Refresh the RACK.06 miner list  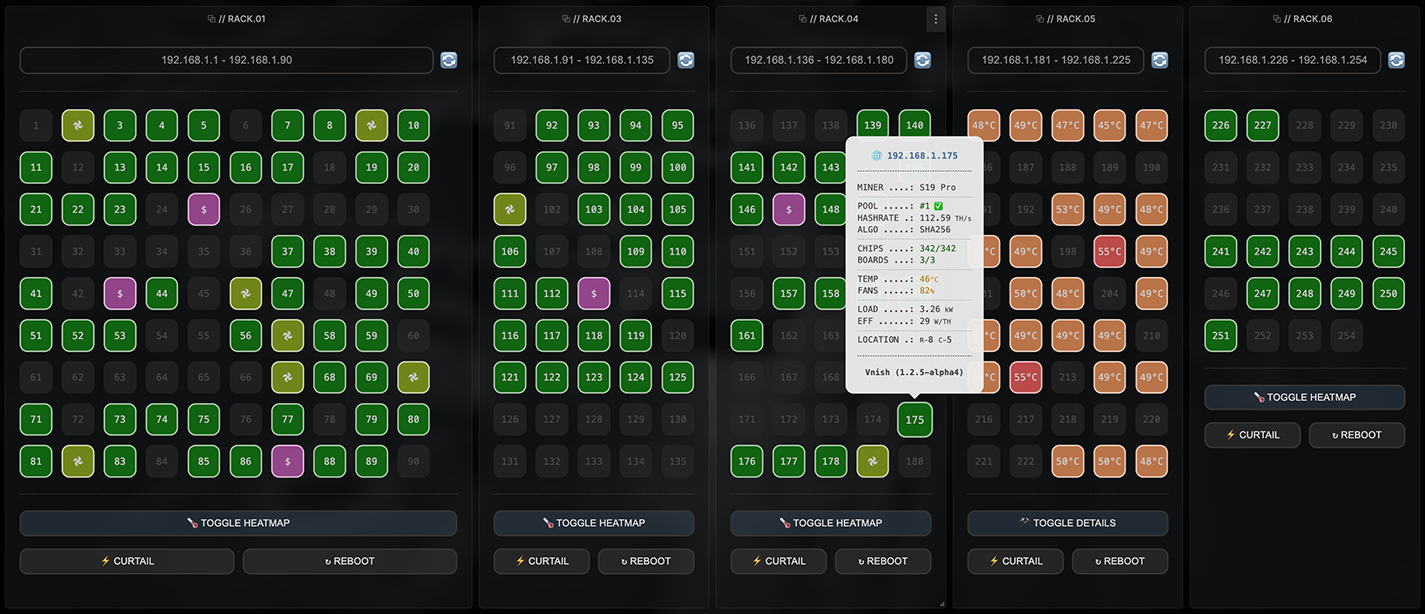(1396, 60)
